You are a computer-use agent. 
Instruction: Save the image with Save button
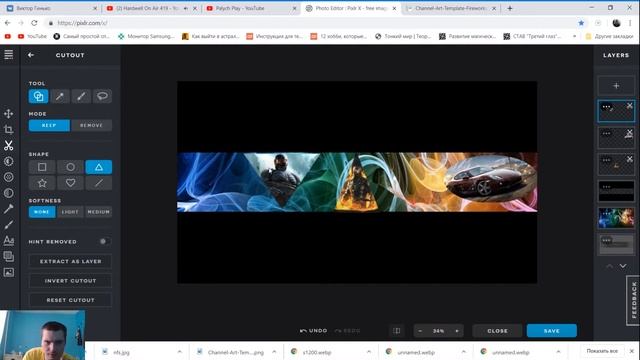click(551, 331)
